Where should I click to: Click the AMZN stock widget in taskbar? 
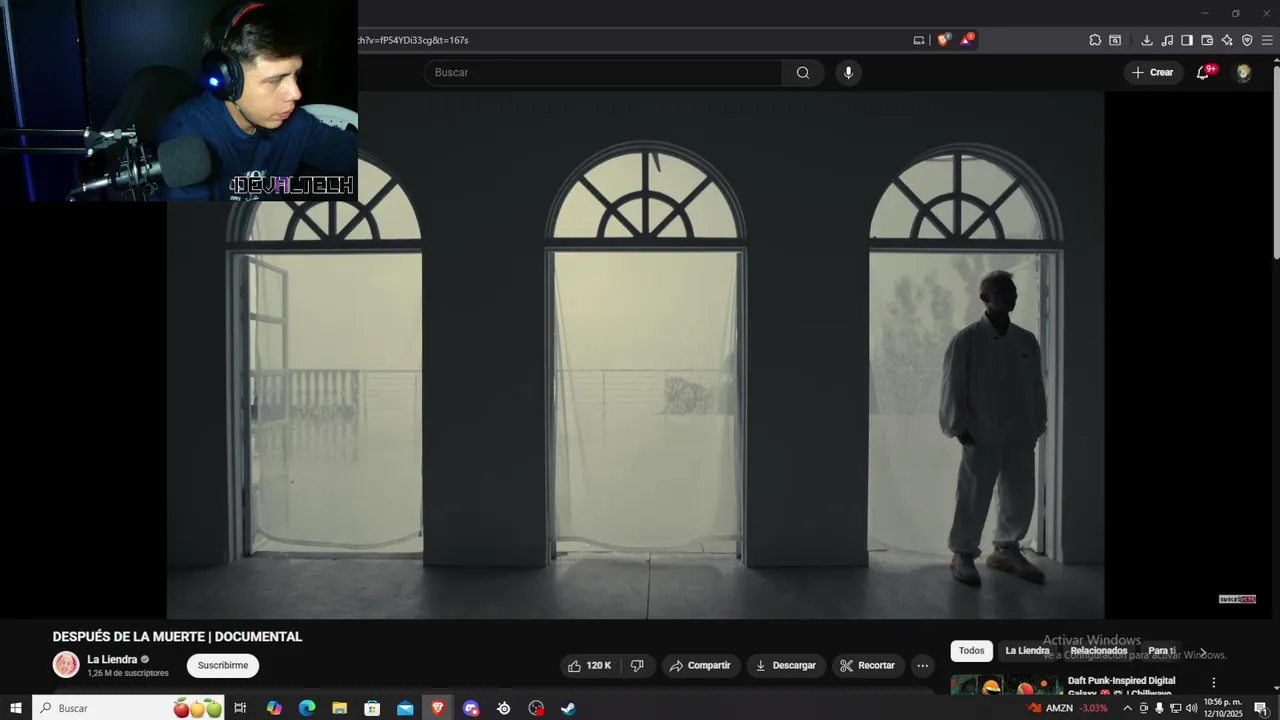[x=1067, y=708]
